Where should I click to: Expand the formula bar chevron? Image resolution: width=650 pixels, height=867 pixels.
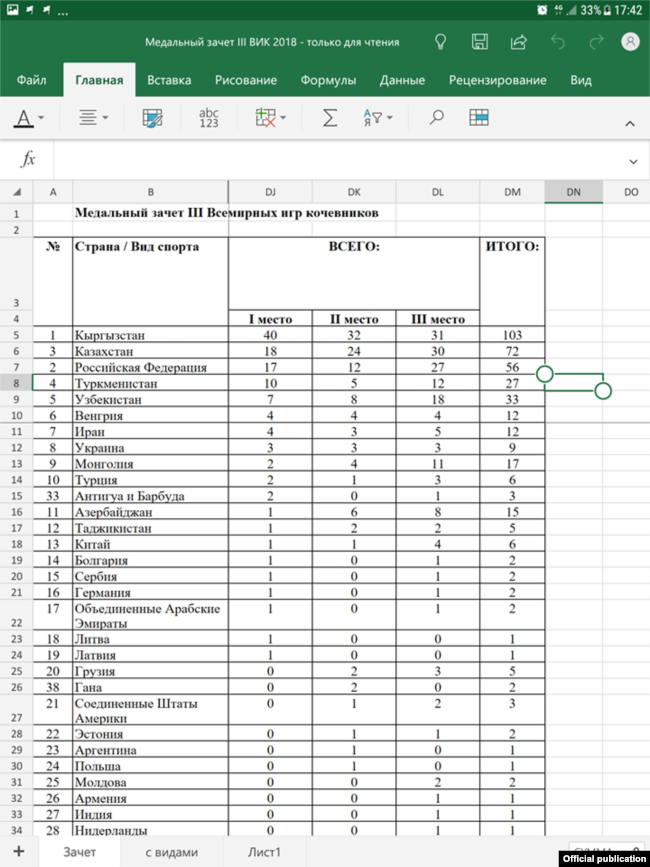(x=633, y=162)
